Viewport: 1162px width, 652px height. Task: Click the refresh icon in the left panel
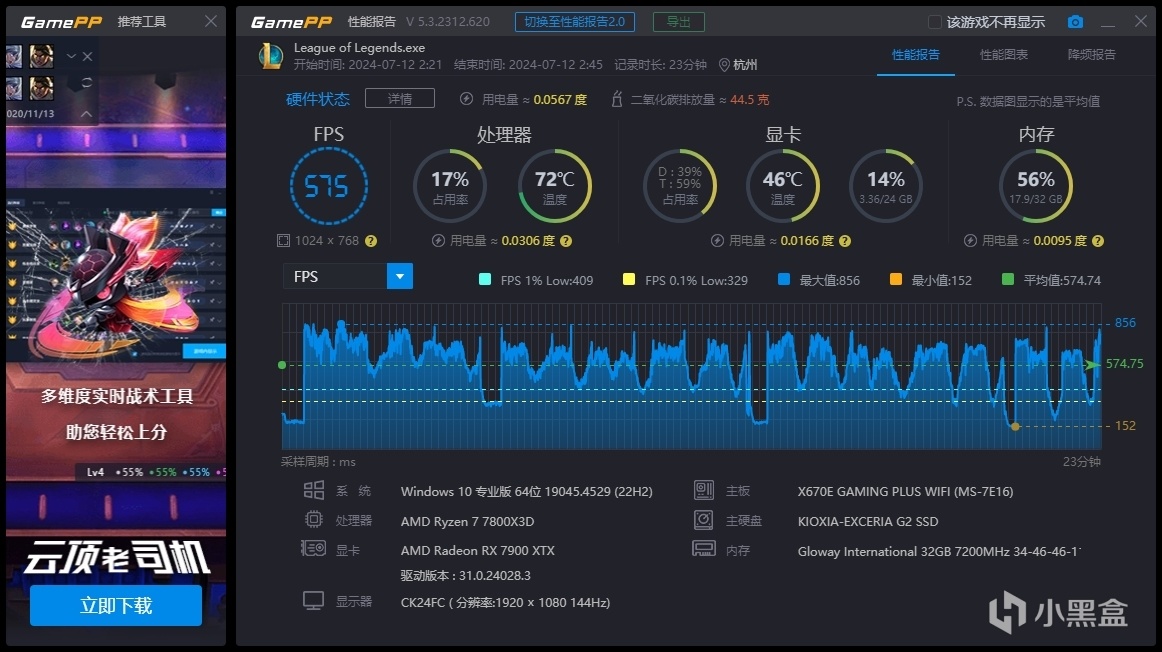[x=87, y=82]
